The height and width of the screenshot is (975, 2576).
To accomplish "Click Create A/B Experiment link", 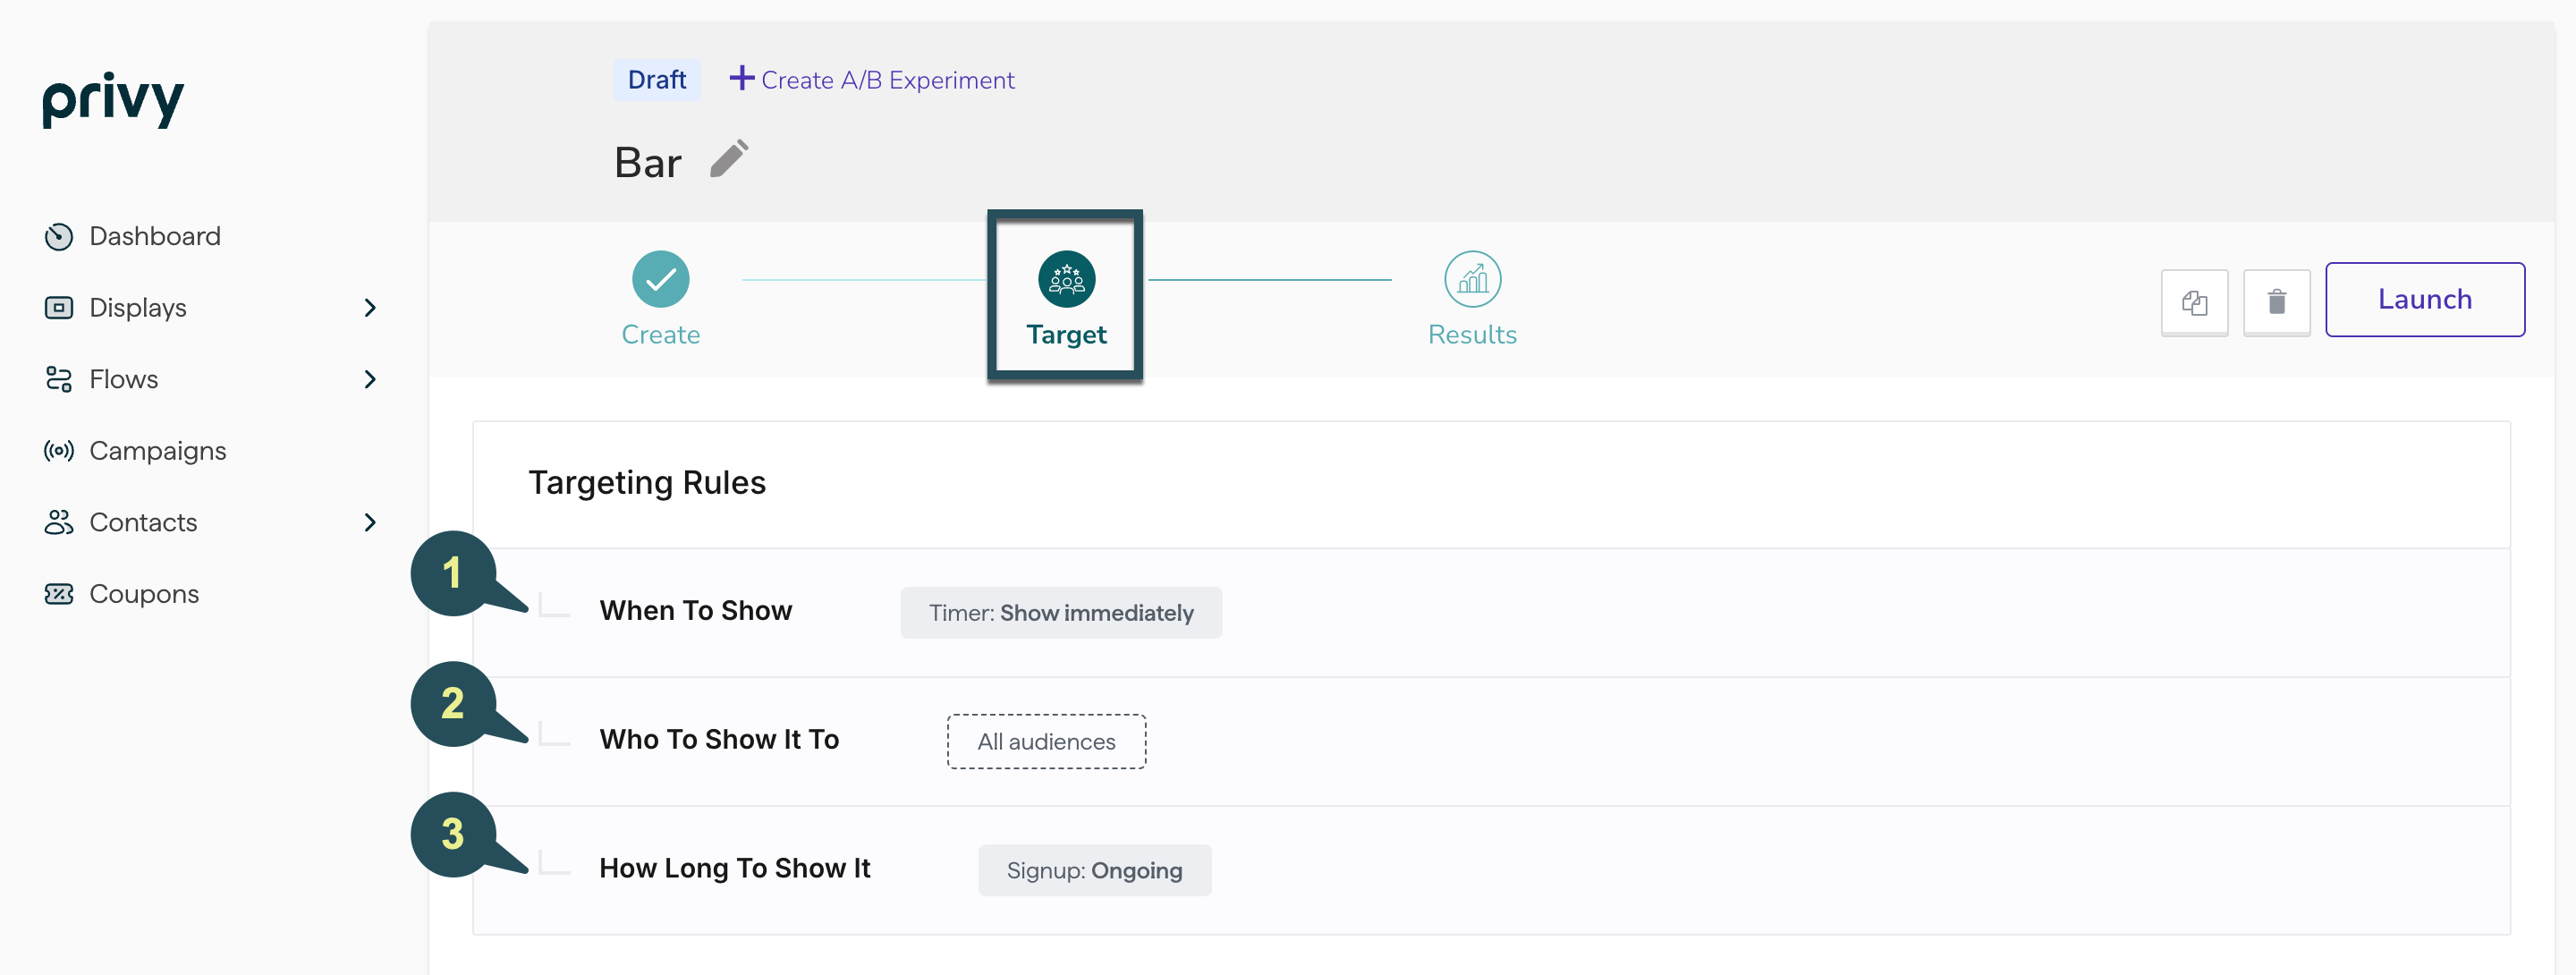I will click(872, 80).
